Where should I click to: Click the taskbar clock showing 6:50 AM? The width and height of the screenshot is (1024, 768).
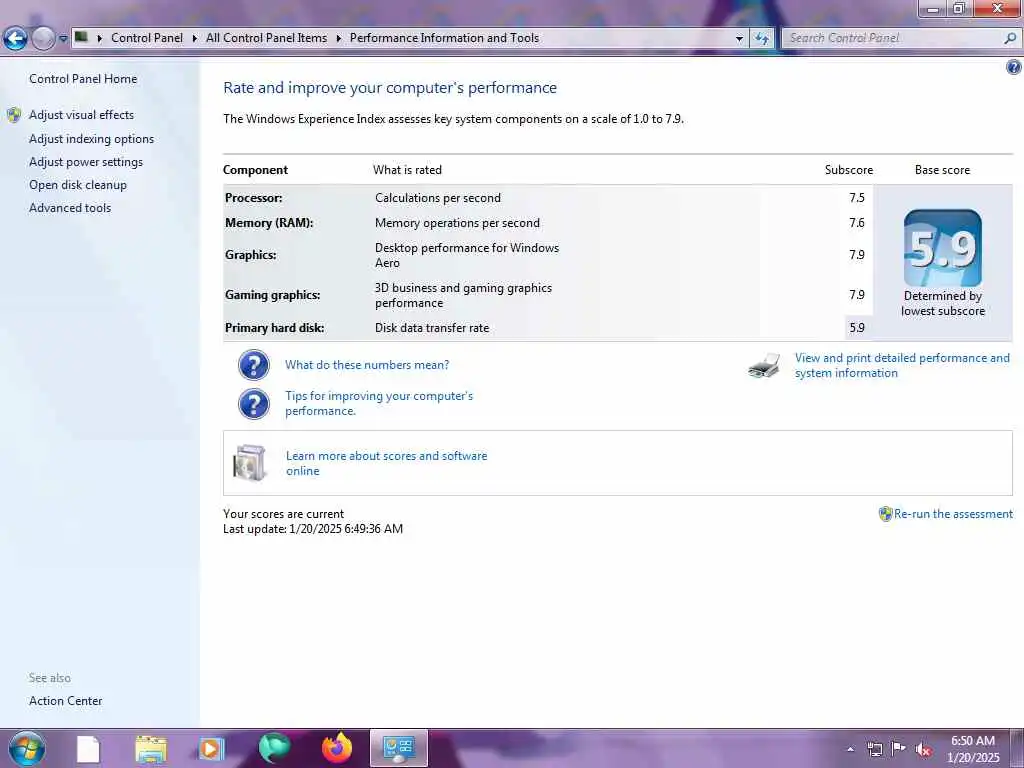pos(973,749)
